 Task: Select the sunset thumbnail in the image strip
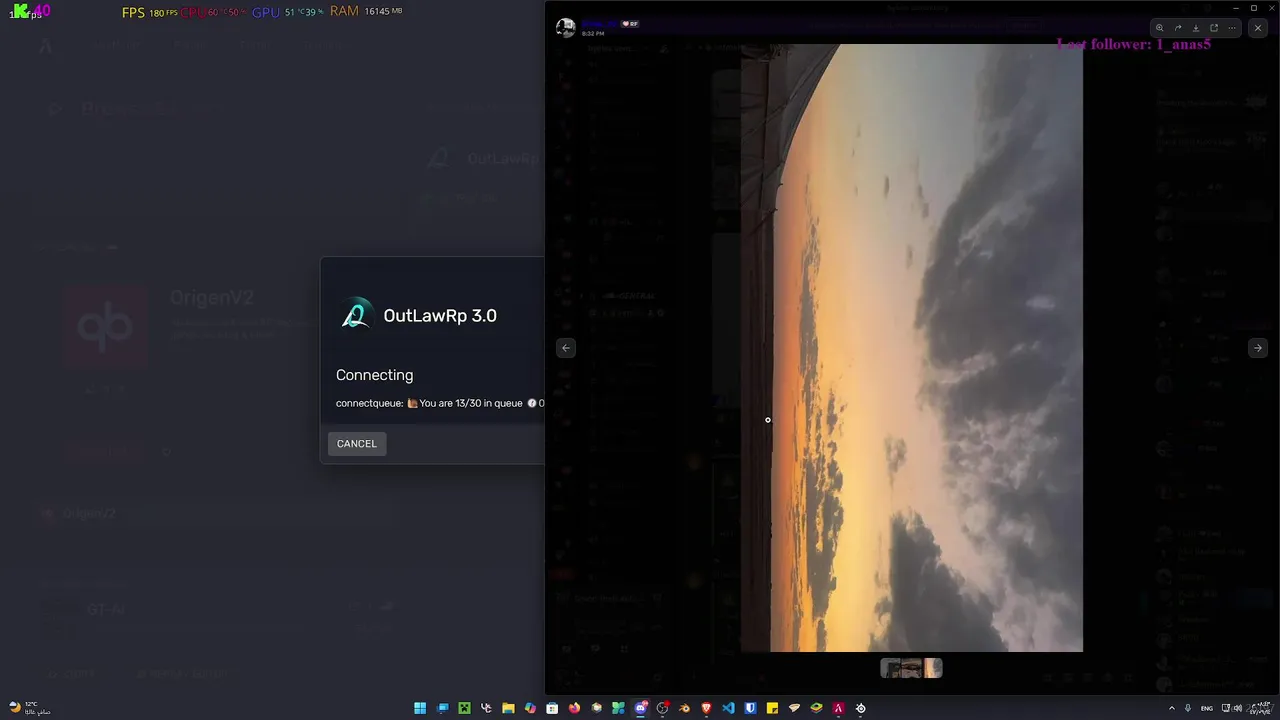coord(933,668)
